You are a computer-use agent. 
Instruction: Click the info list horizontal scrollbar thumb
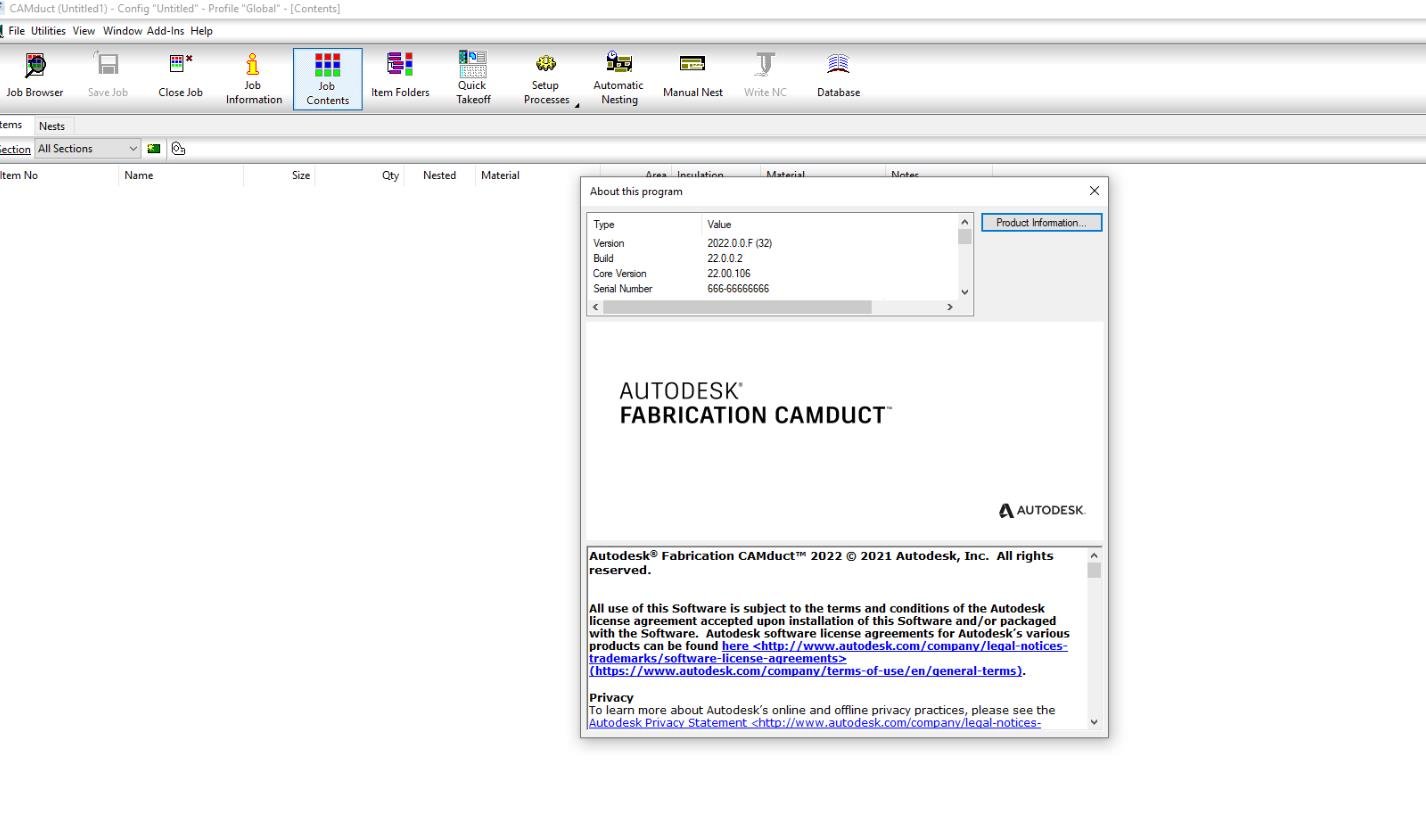737,307
